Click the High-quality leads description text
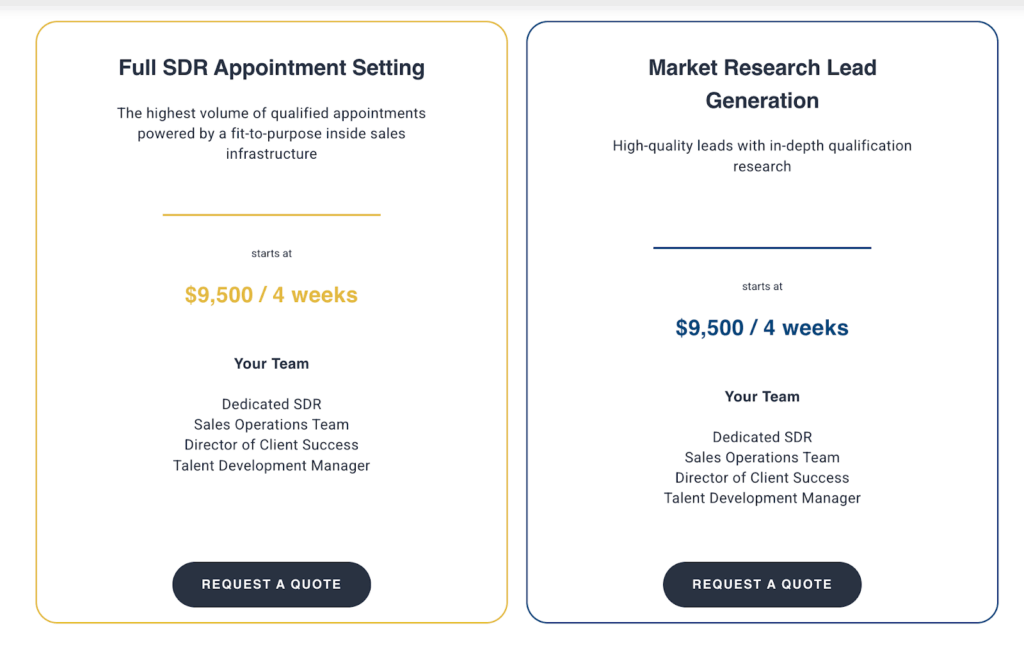This screenshot has width=1024, height=649. [x=762, y=156]
